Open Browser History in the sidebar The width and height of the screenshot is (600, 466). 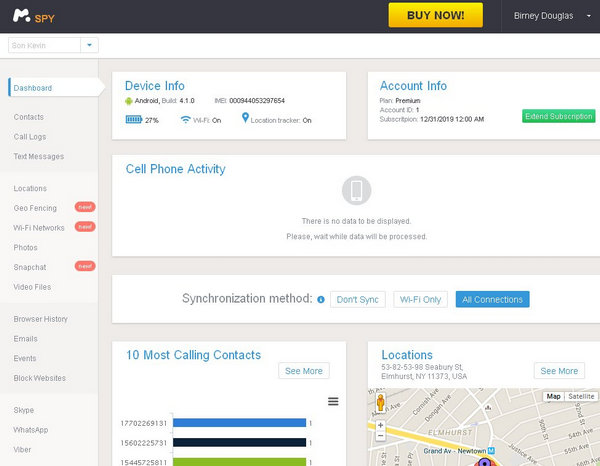[x=41, y=319]
